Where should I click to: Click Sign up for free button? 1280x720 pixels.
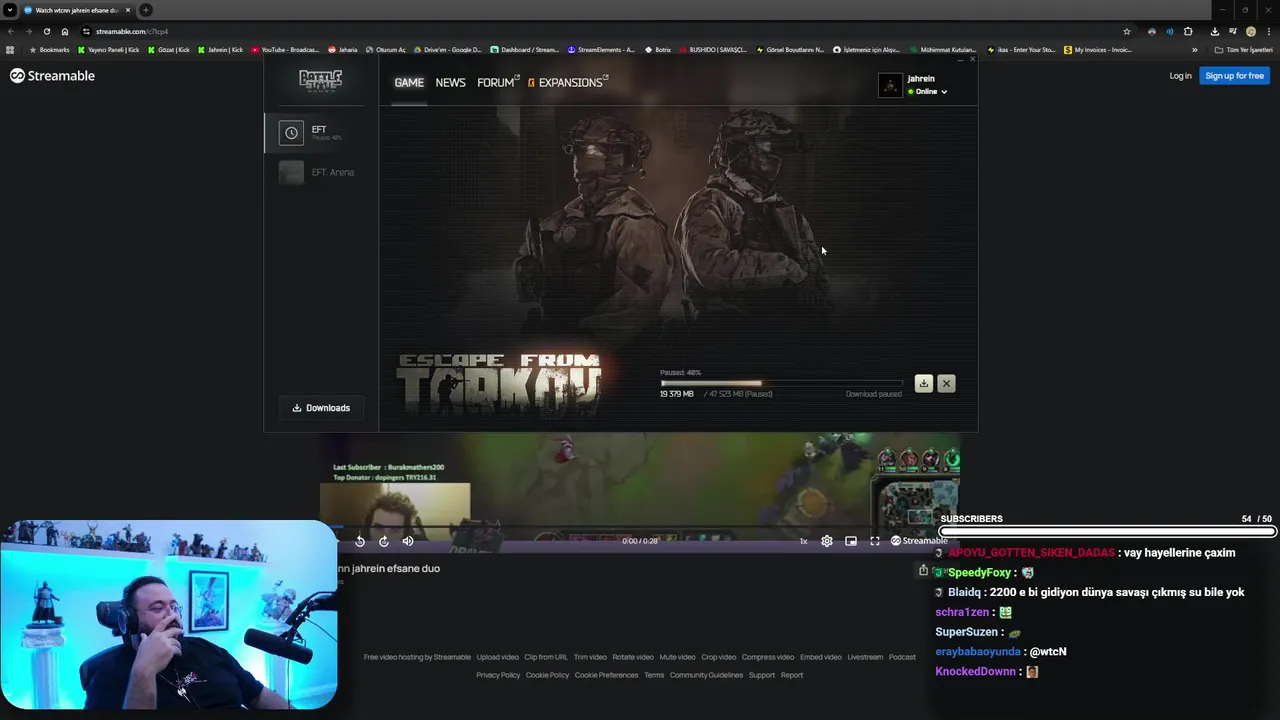coord(1234,76)
